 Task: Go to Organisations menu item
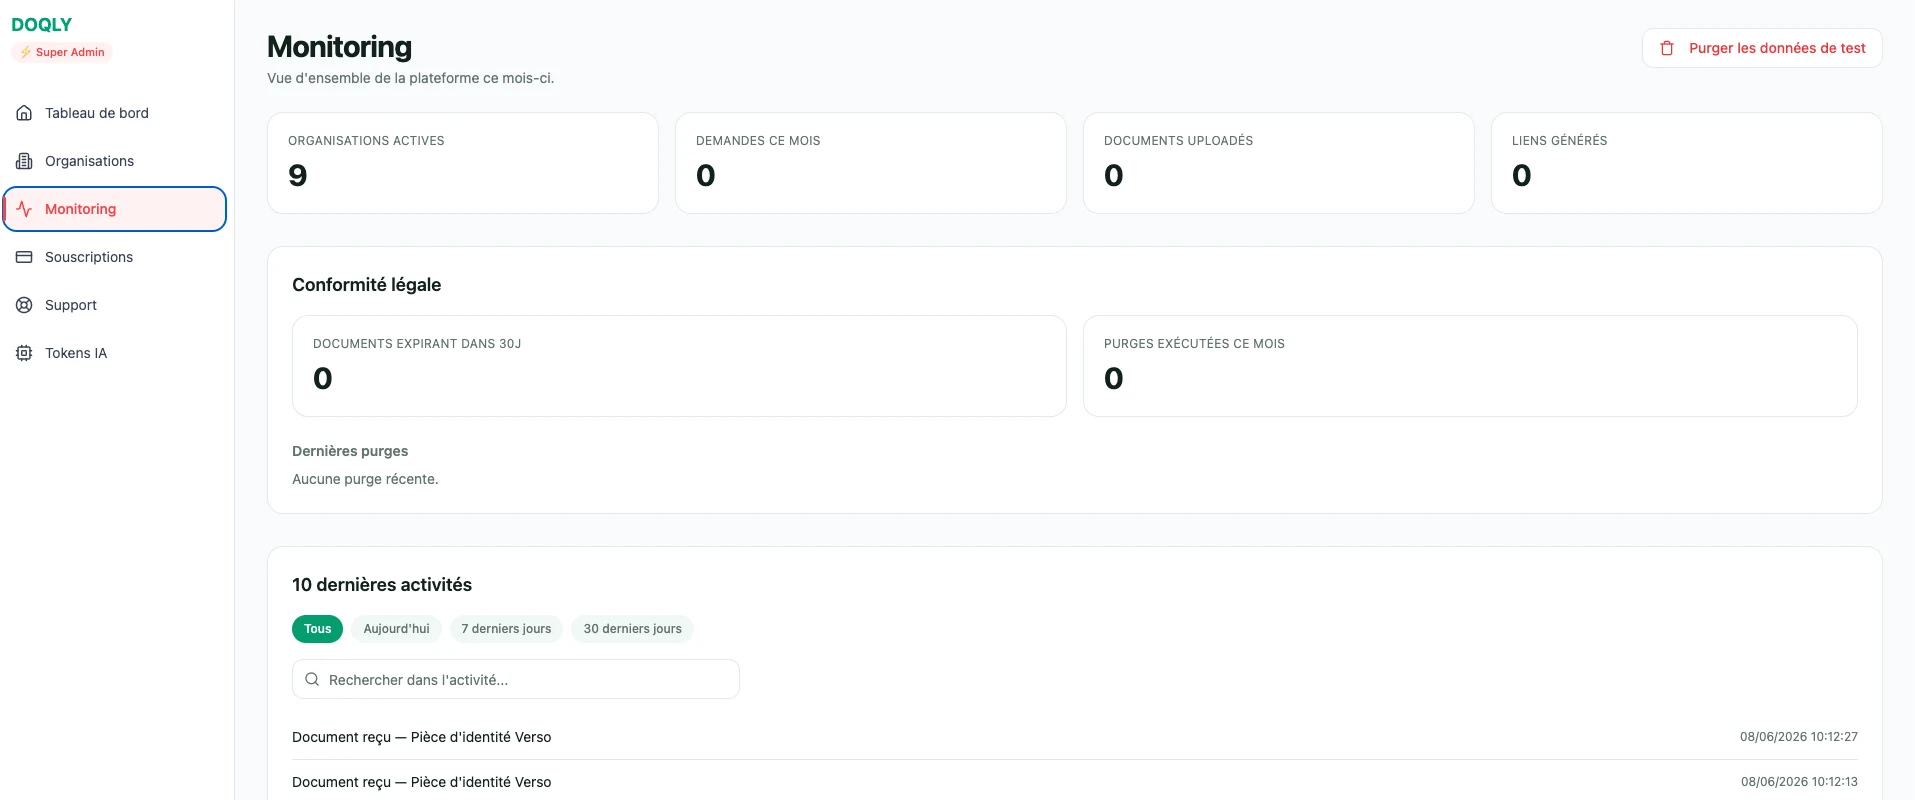click(x=115, y=161)
